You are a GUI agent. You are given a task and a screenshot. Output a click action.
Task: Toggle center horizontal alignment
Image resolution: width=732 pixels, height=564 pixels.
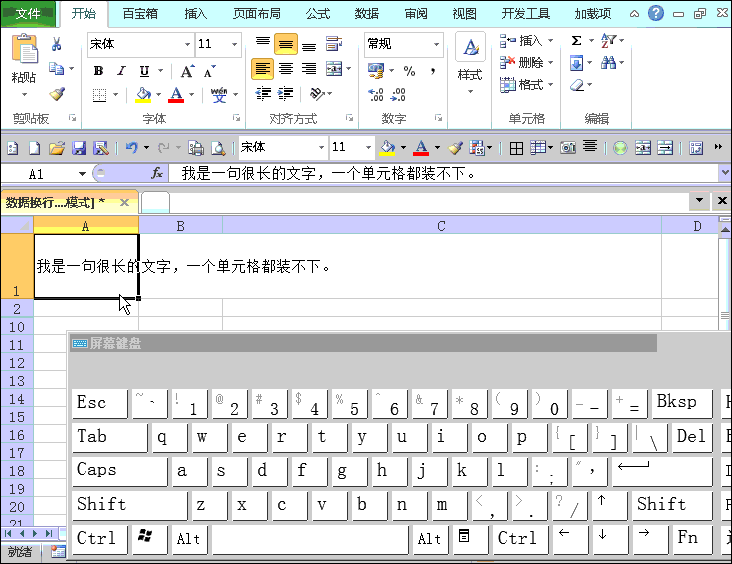tap(286, 69)
